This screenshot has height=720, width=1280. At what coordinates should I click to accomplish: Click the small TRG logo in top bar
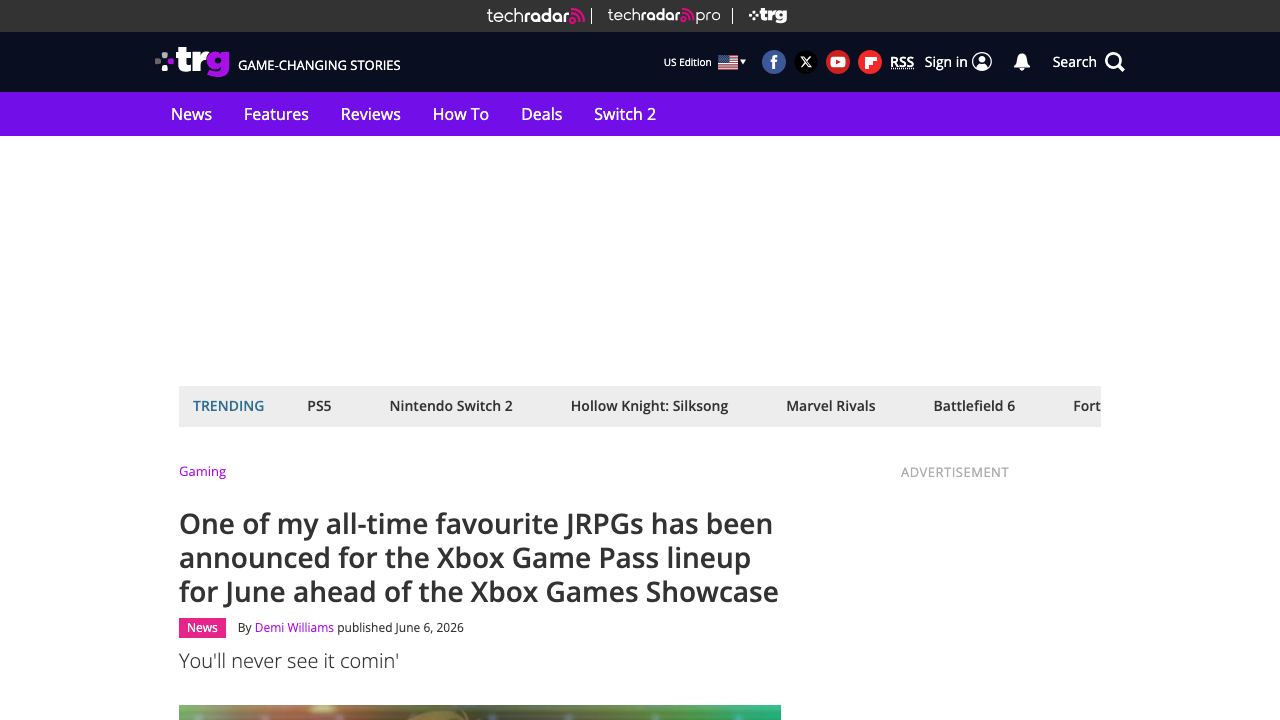click(768, 15)
